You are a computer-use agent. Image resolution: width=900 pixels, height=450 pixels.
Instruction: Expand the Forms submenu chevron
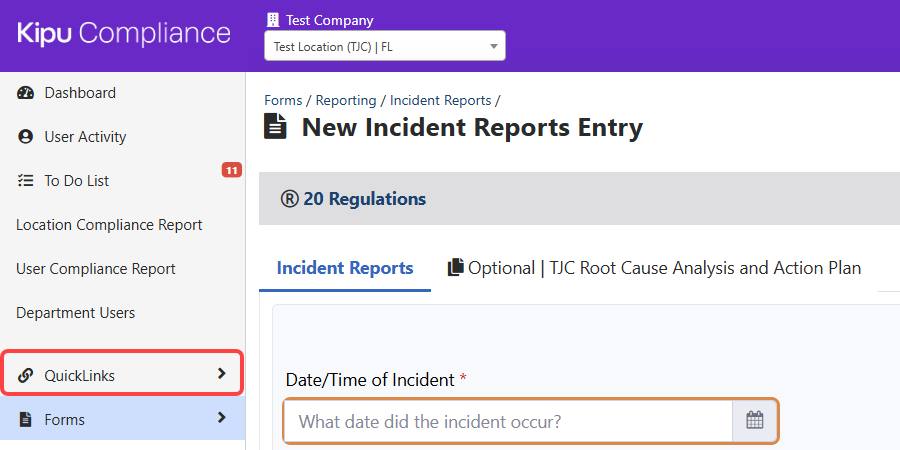(221, 418)
